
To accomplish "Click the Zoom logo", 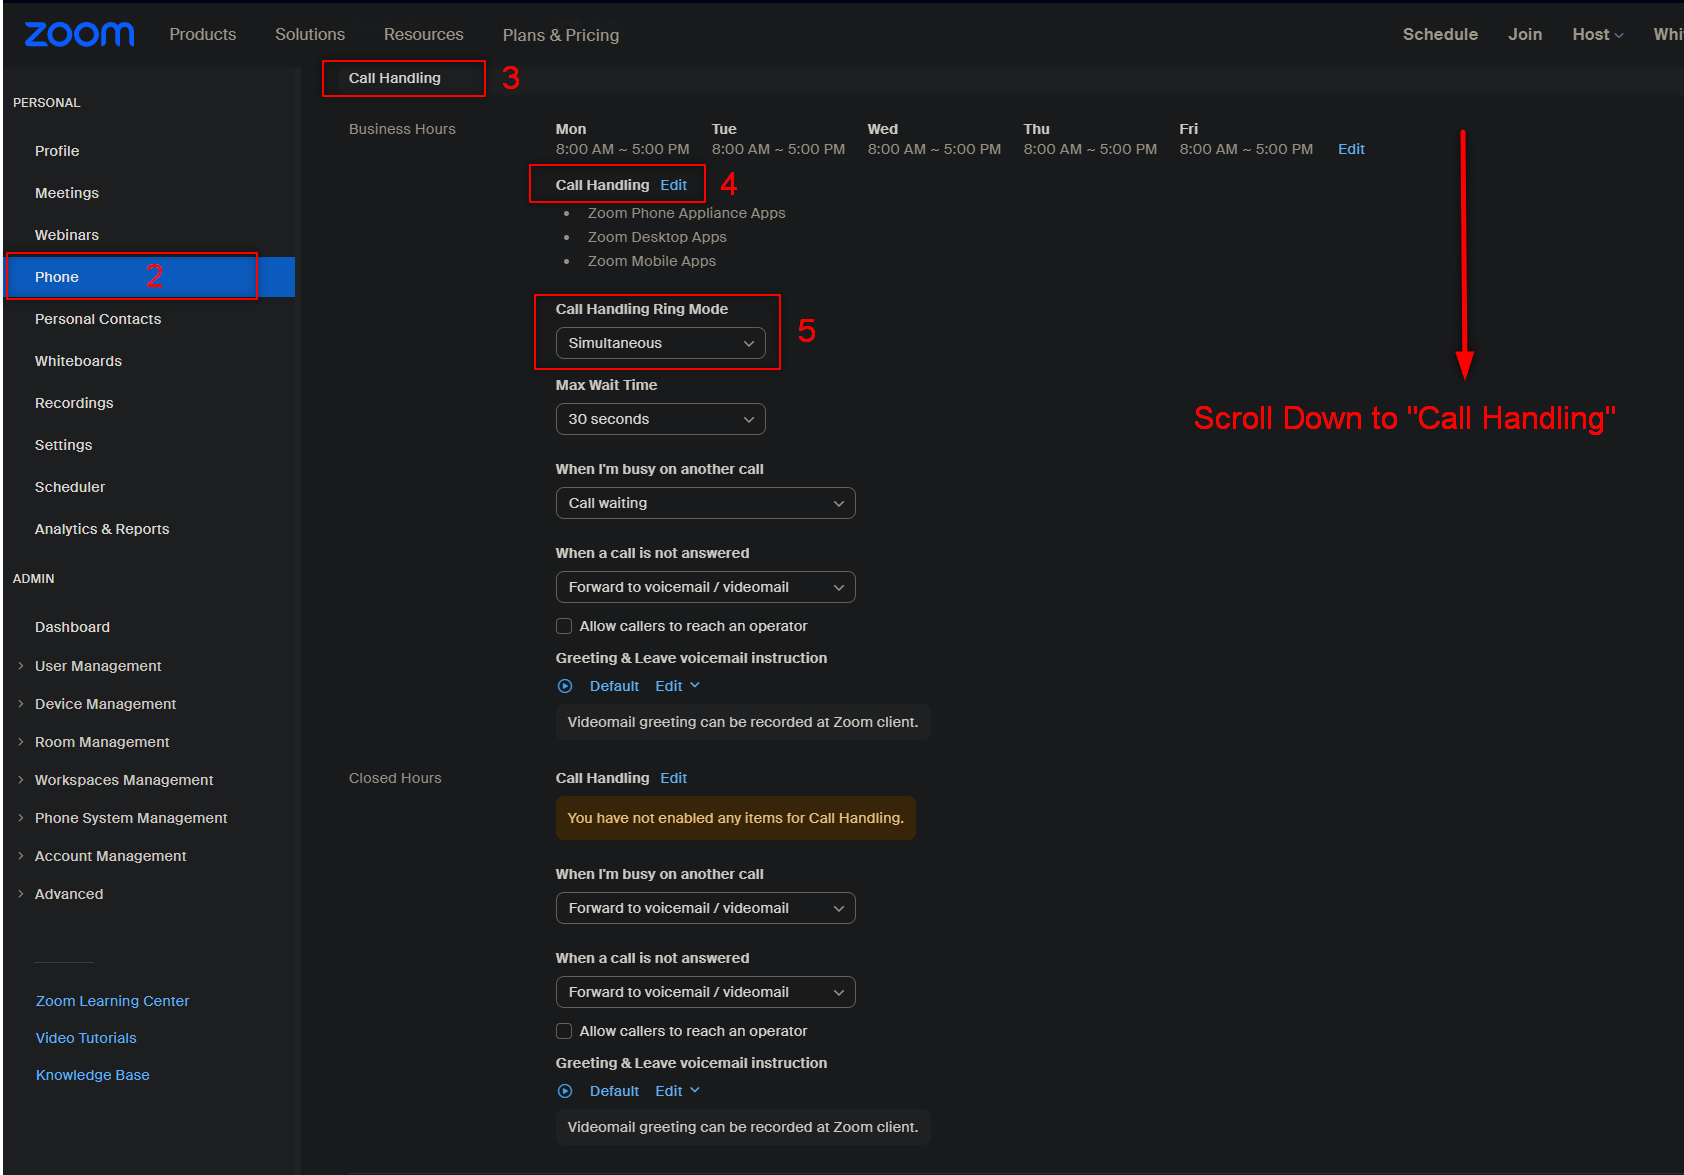I will tap(79, 34).
